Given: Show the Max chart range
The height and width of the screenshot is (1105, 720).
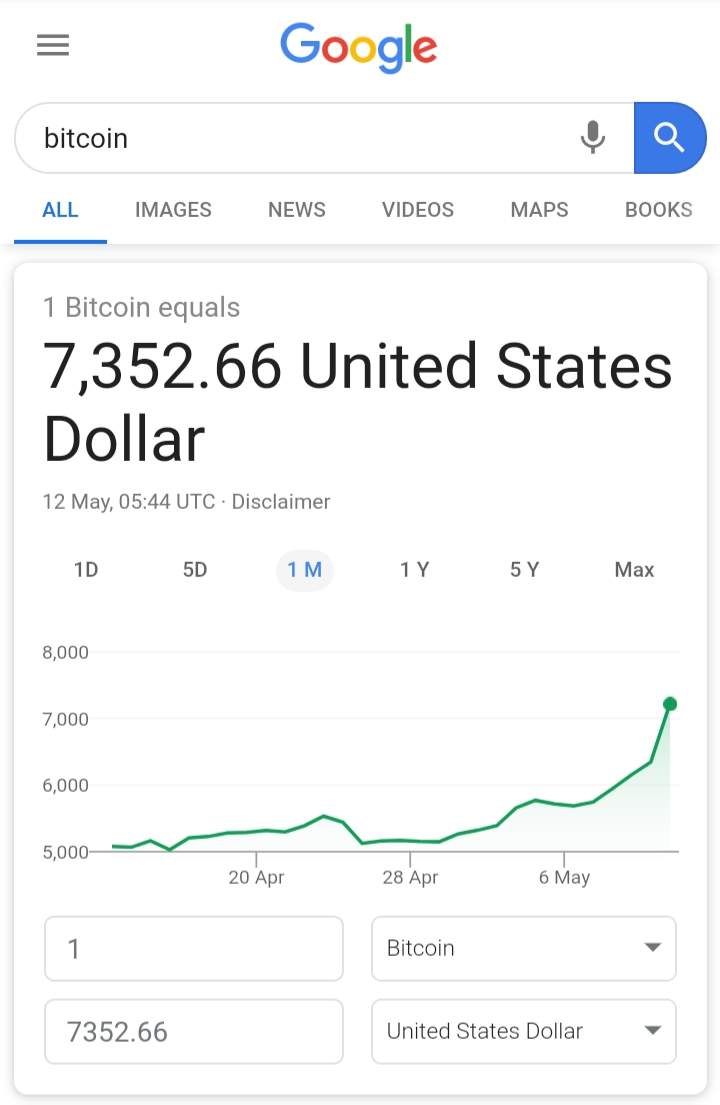Looking at the screenshot, I should (x=634, y=570).
